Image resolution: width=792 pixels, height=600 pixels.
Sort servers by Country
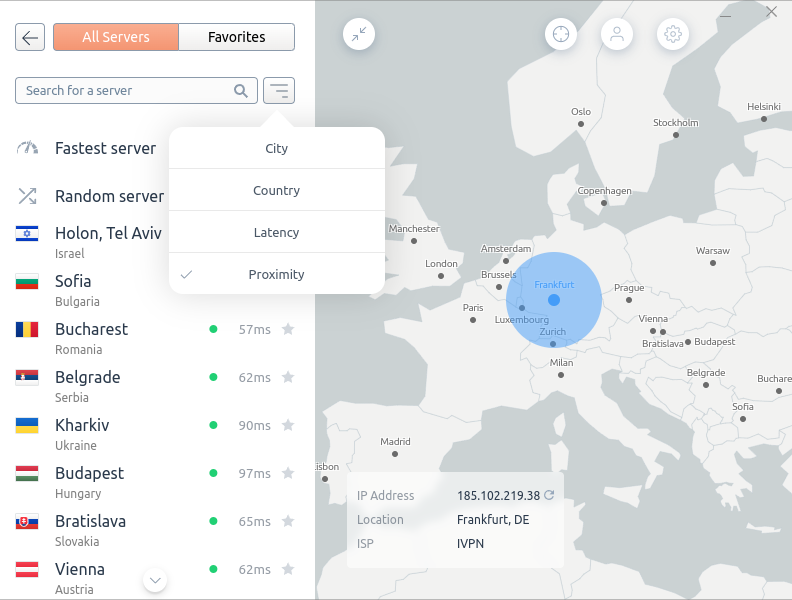276,190
